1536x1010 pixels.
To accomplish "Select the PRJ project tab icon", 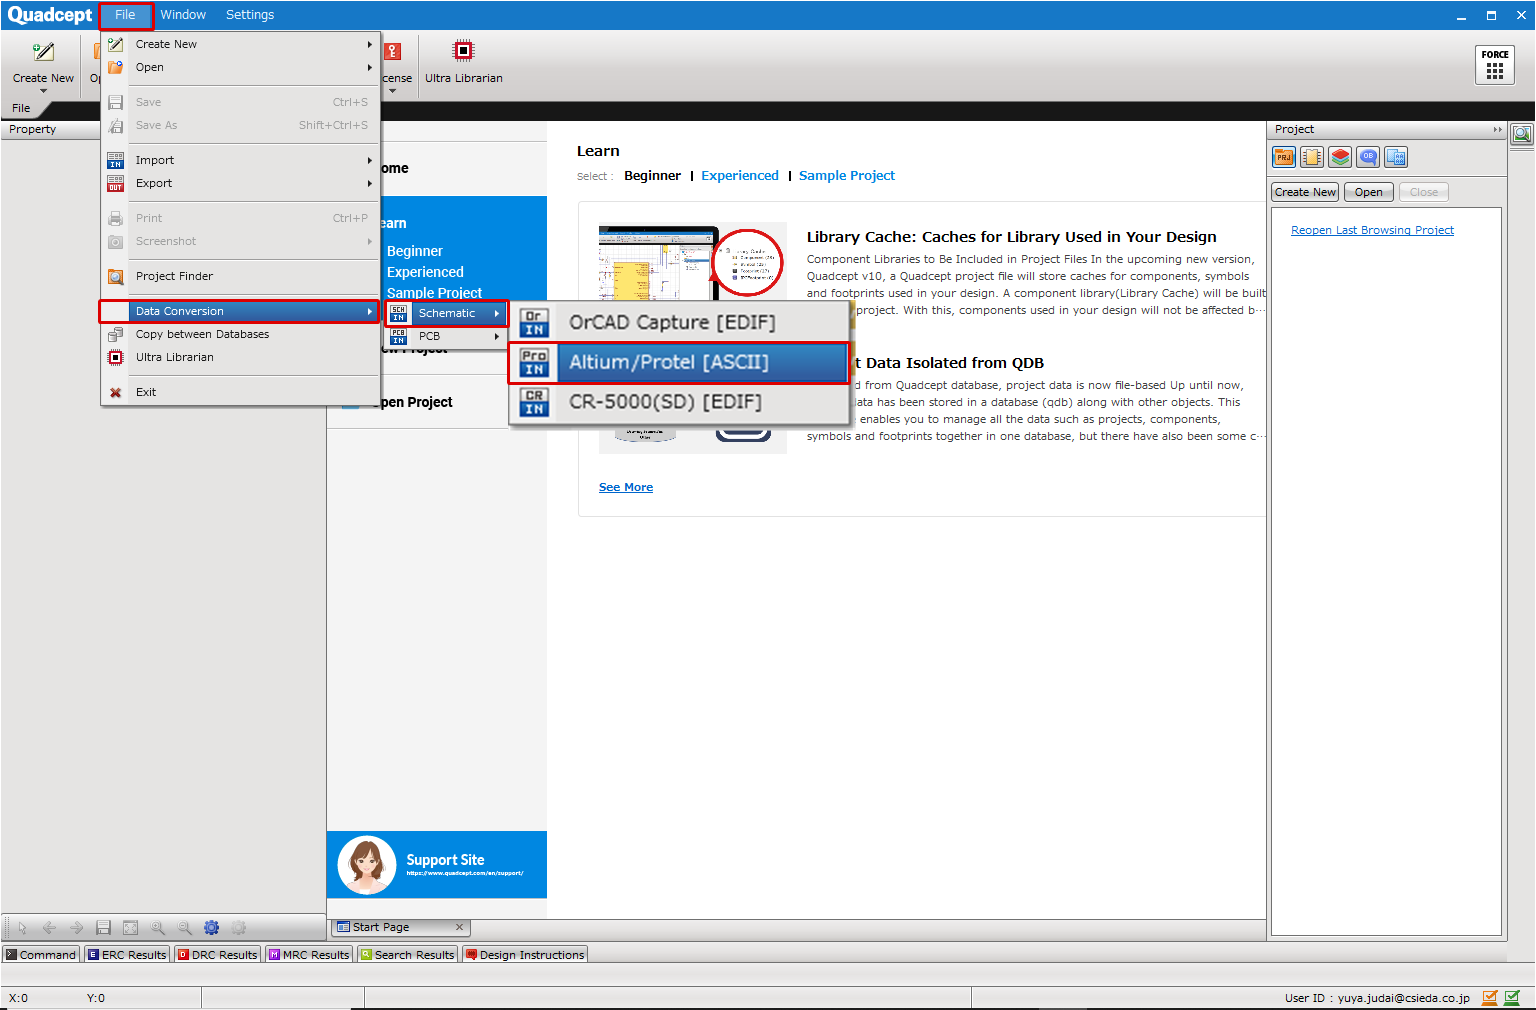I will pos(1284,157).
